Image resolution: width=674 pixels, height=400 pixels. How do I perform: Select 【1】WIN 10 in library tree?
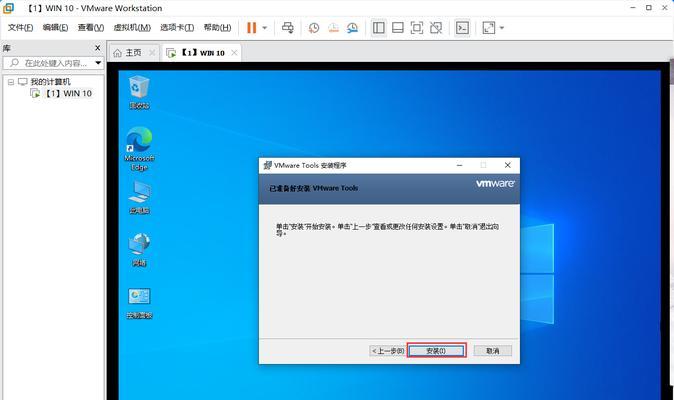(x=69, y=93)
